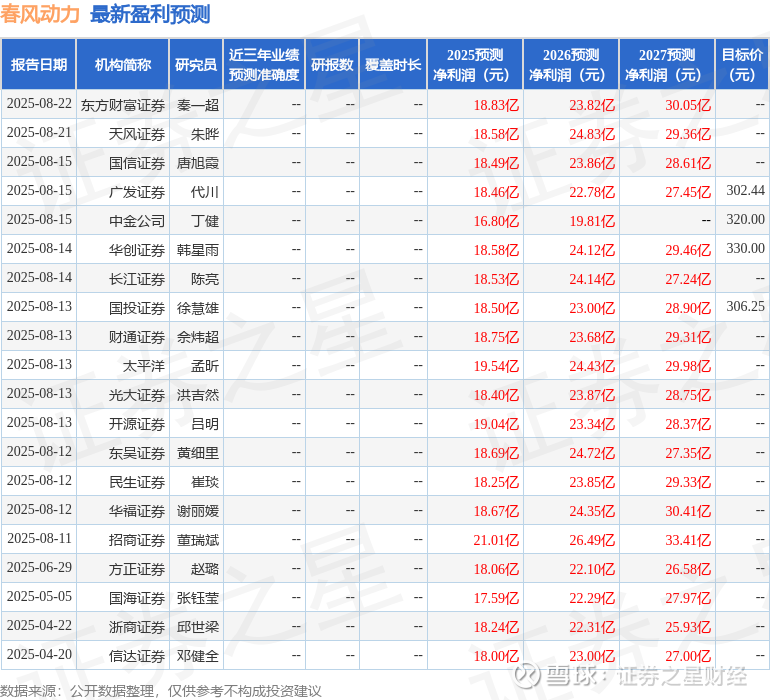Click researcher 洪吉然
770x700 pixels.
tap(198, 395)
